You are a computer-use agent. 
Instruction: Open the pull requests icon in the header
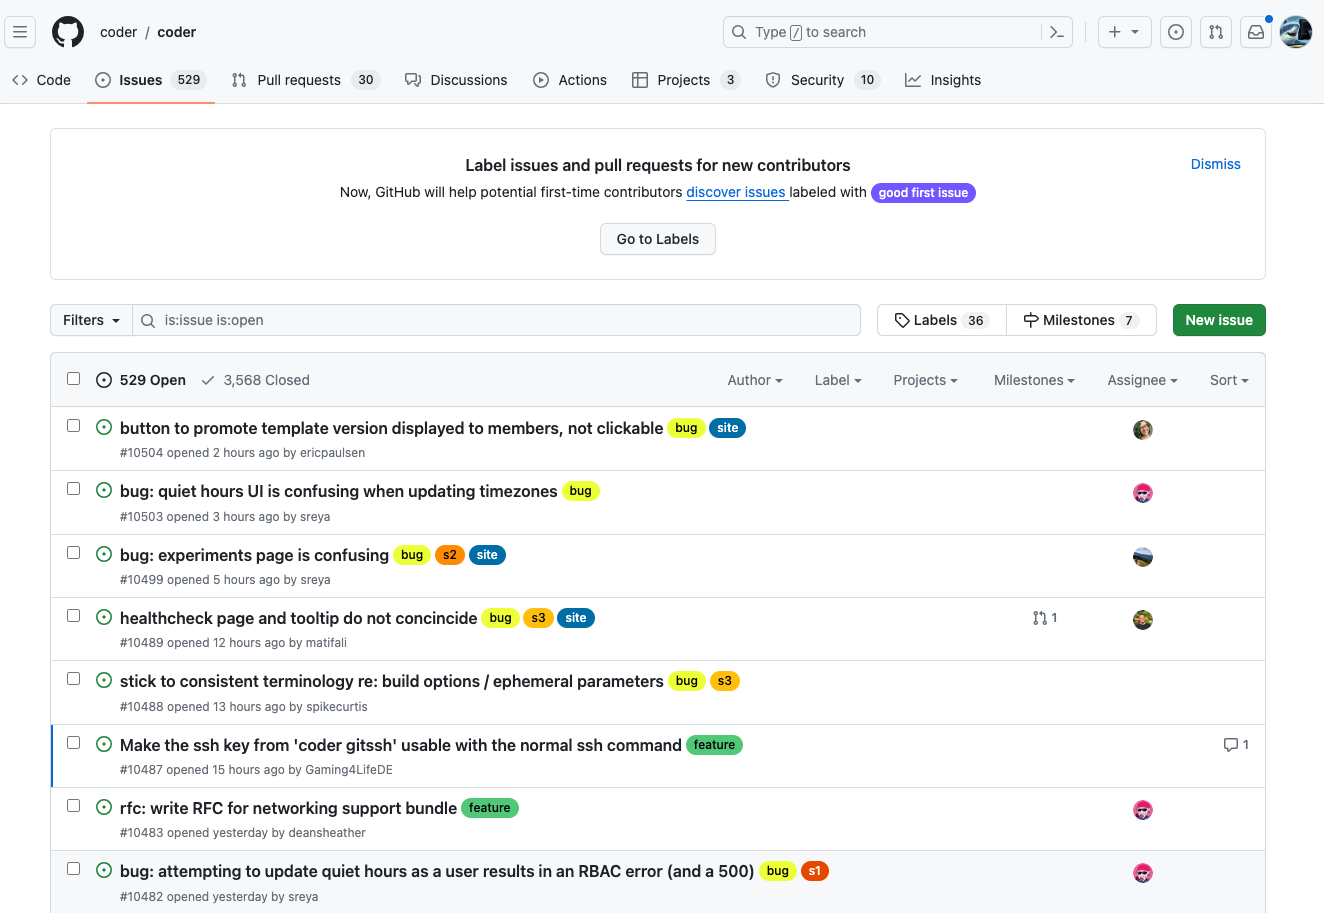coord(1215,31)
